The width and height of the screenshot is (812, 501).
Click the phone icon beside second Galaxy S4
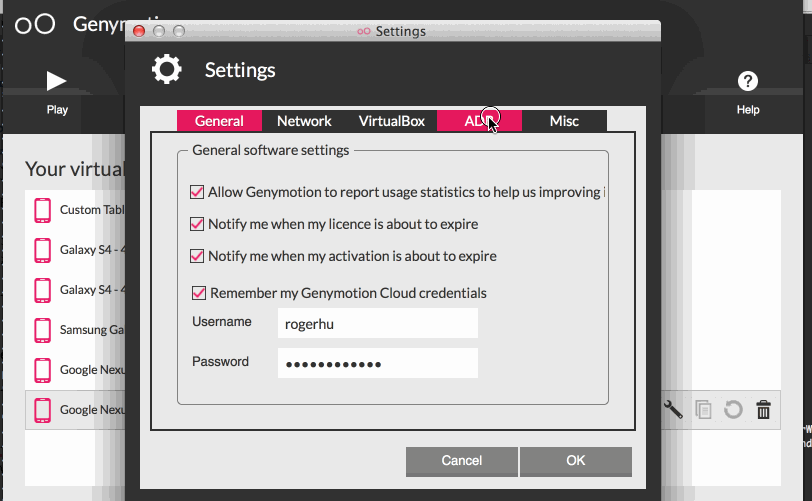click(x=42, y=290)
